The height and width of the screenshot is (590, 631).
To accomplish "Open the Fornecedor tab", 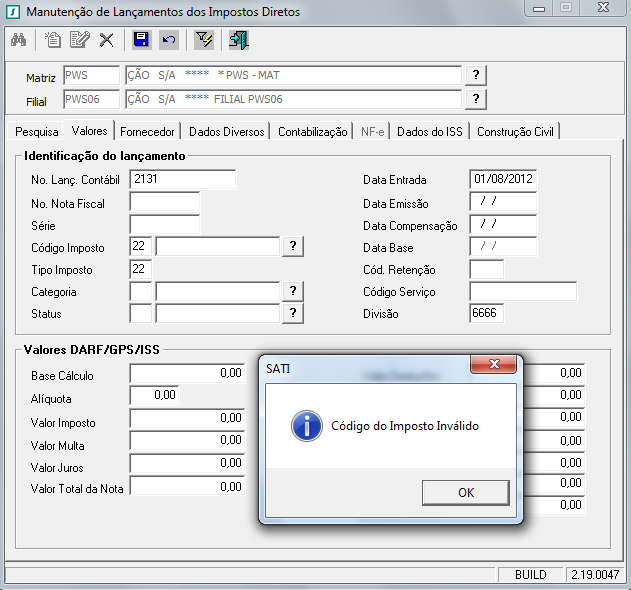I will 147,132.
